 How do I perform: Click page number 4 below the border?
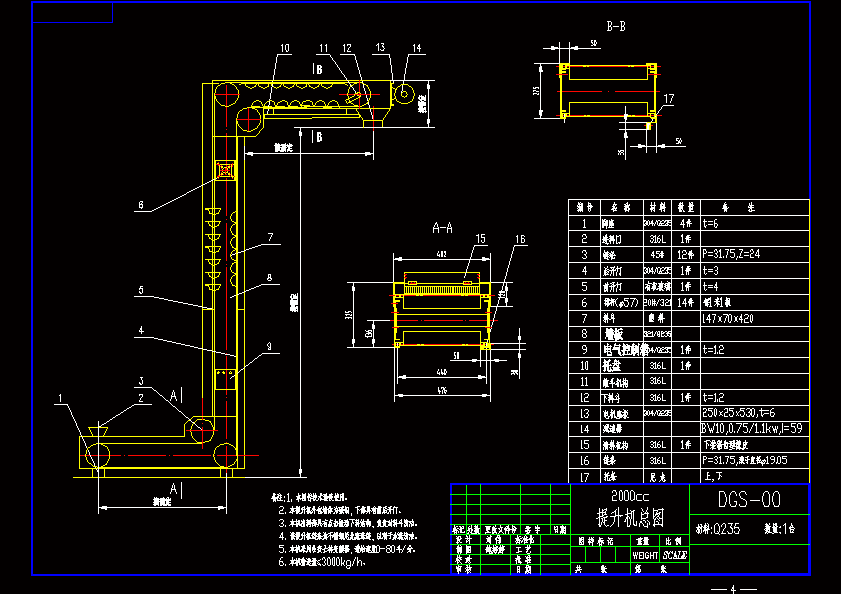pos(734,589)
